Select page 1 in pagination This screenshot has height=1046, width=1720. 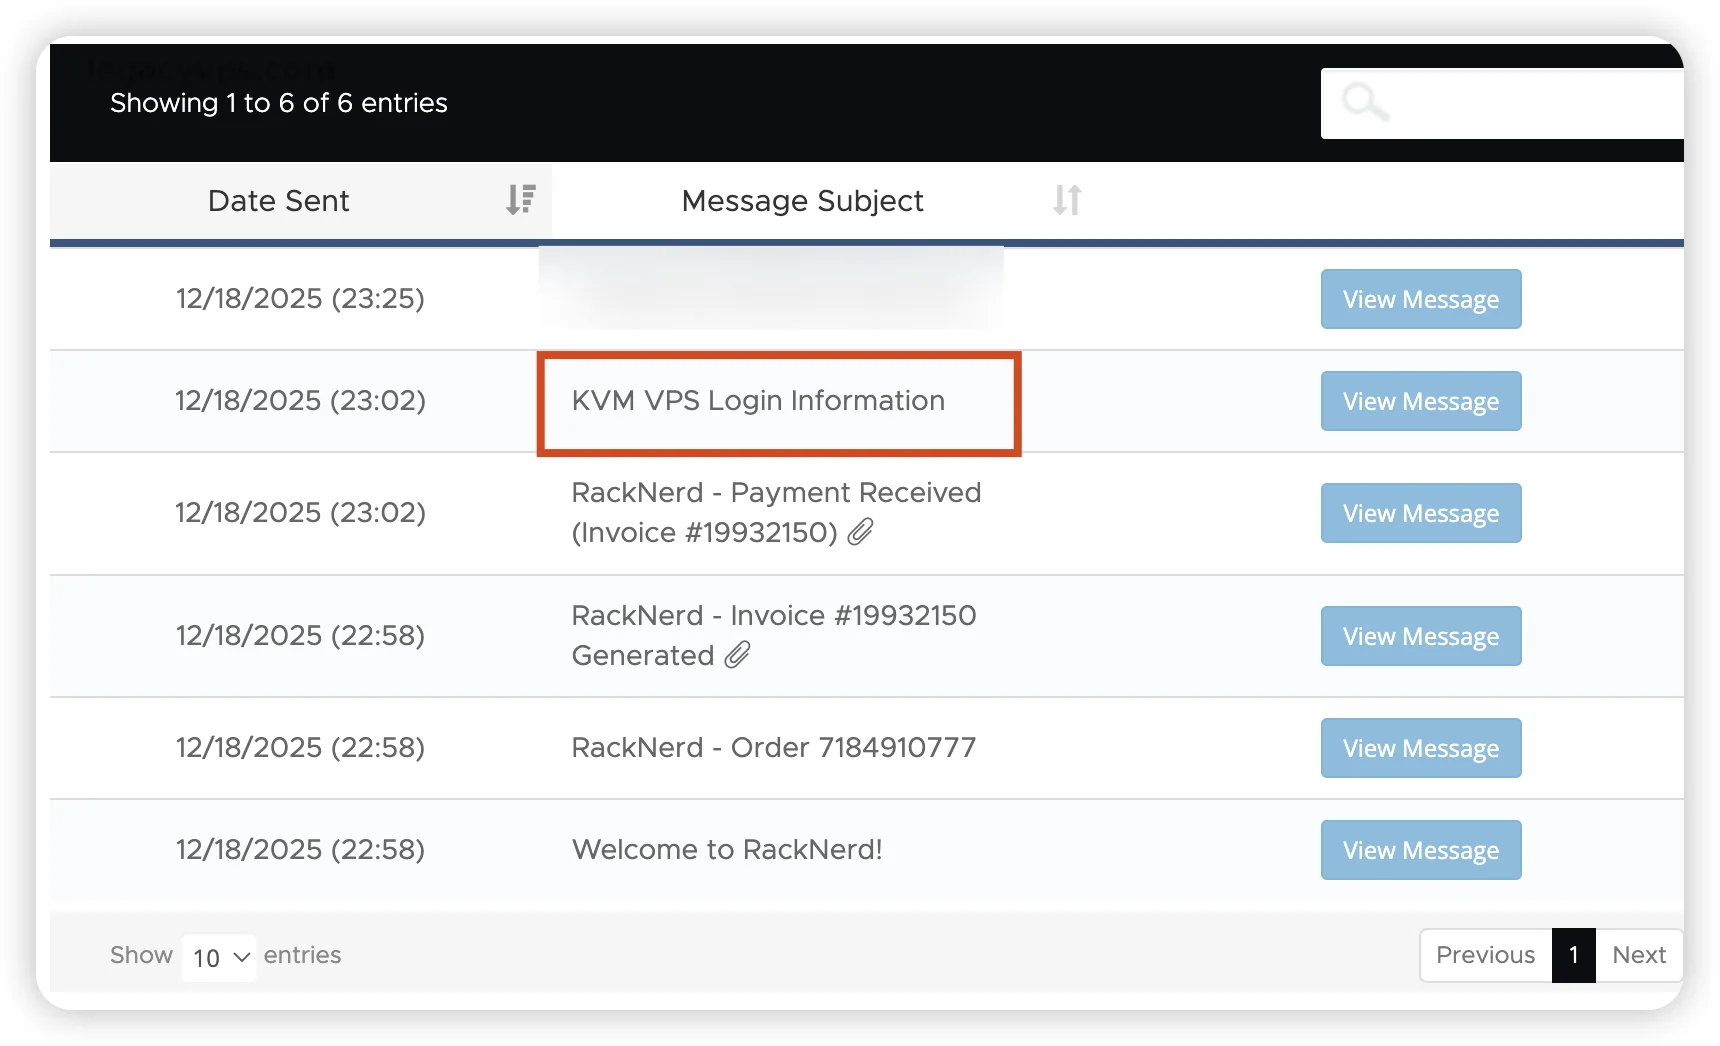pyautogui.click(x=1573, y=955)
